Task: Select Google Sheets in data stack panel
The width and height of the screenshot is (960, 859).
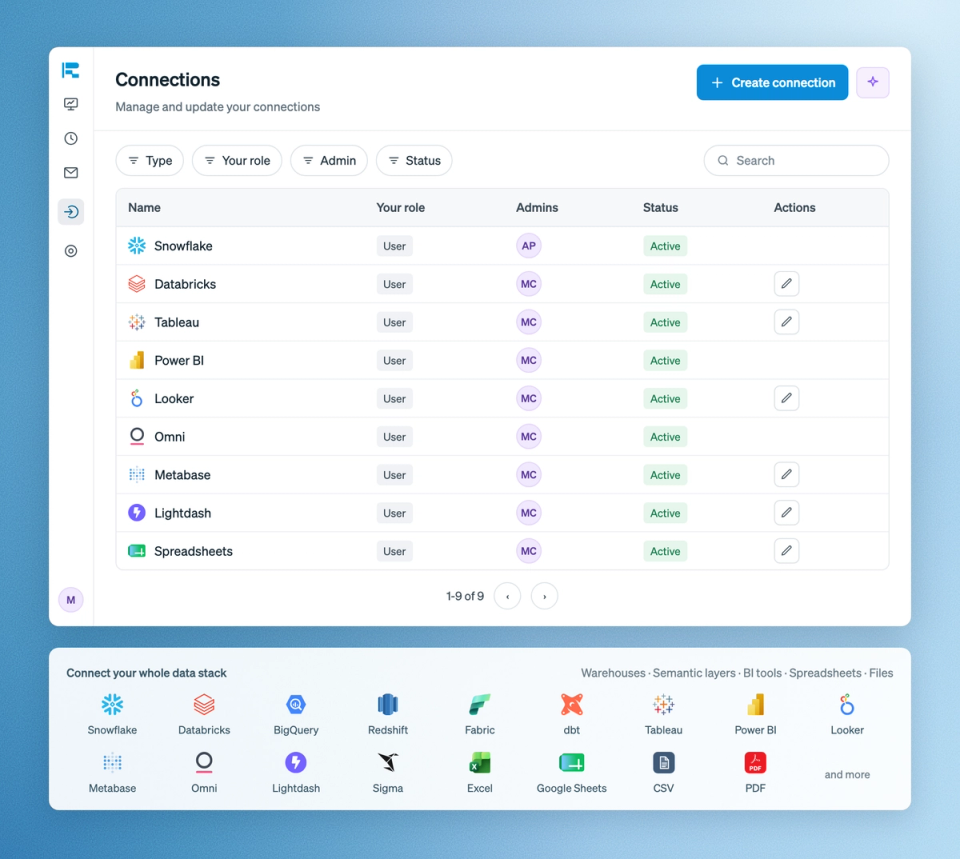Action: tap(571, 773)
